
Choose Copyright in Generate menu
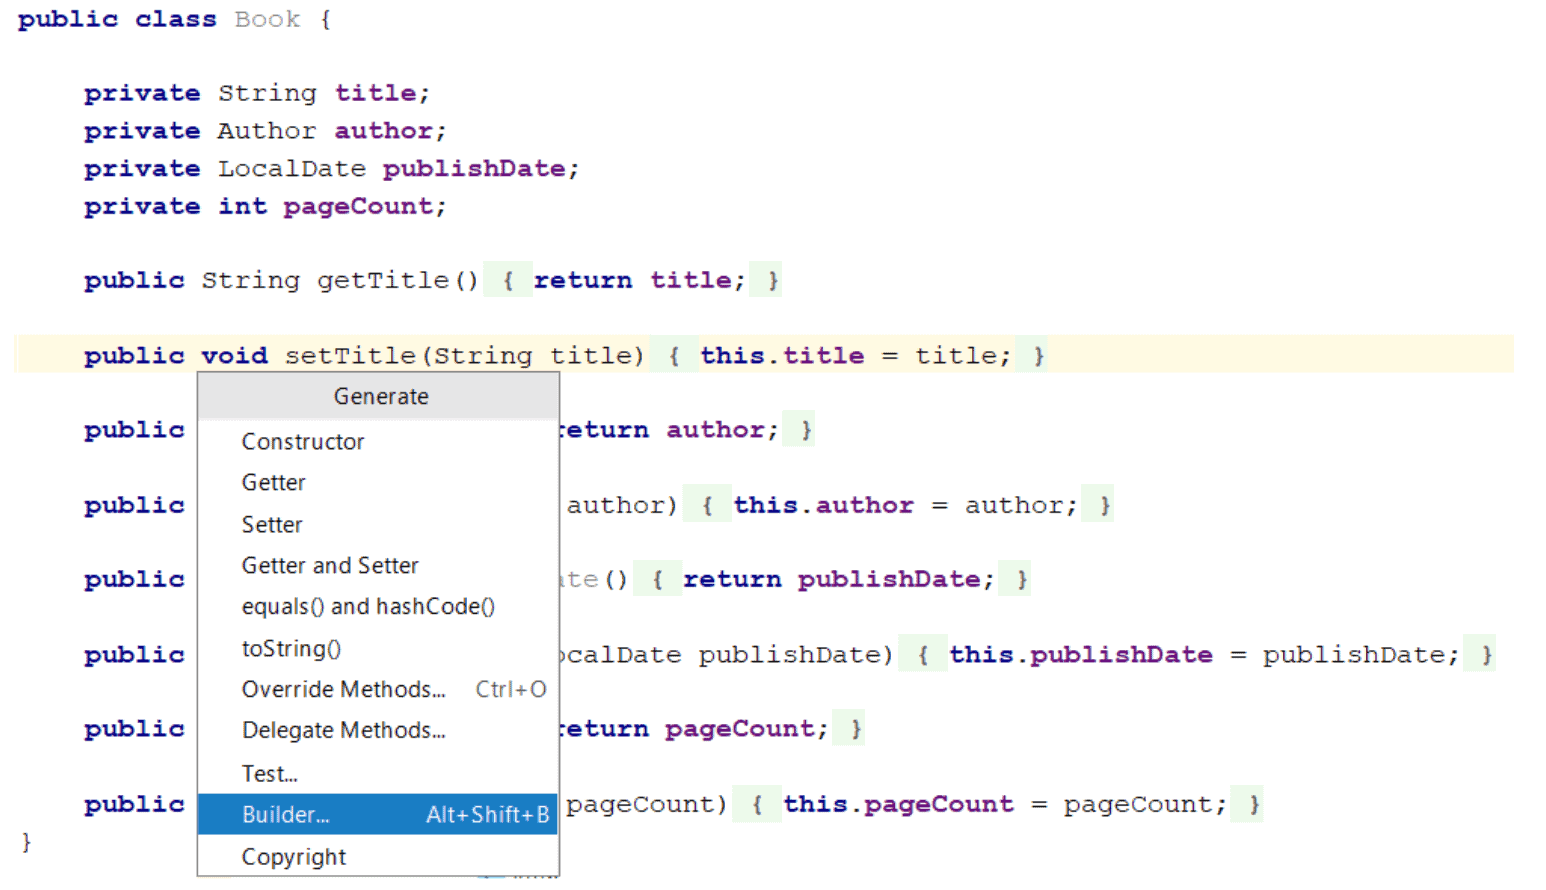coord(377,857)
